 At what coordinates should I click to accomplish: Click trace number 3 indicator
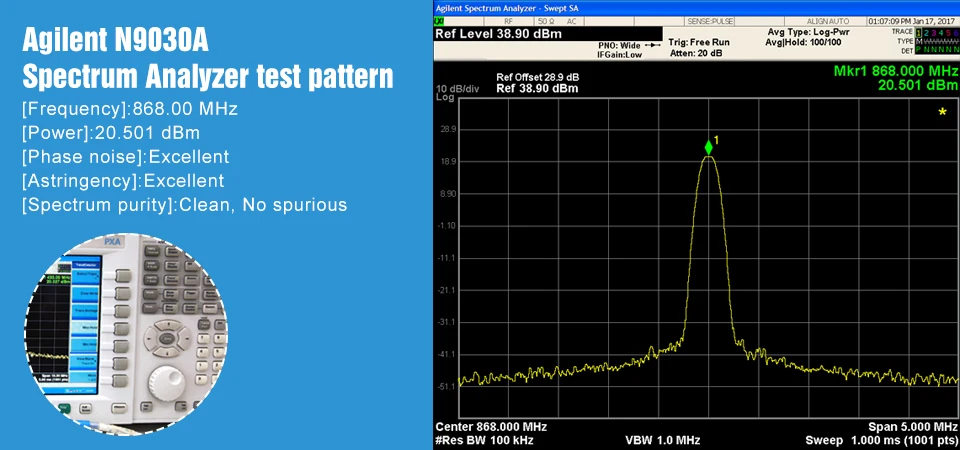click(934, 32)
